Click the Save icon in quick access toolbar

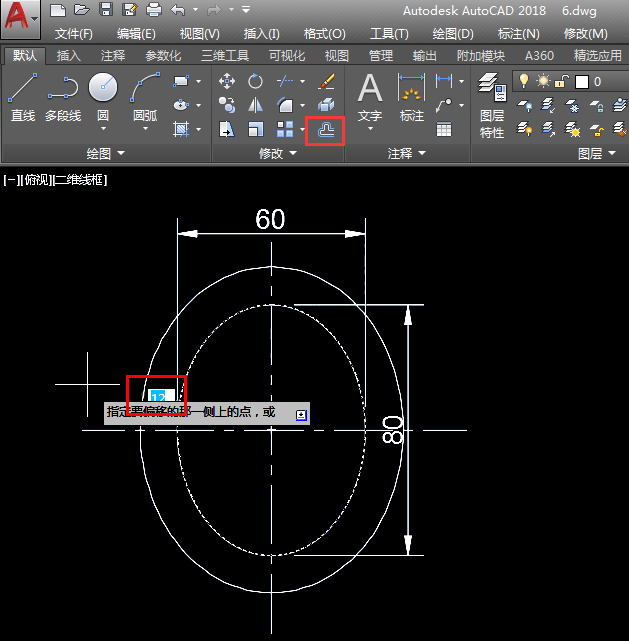[105, 10]
